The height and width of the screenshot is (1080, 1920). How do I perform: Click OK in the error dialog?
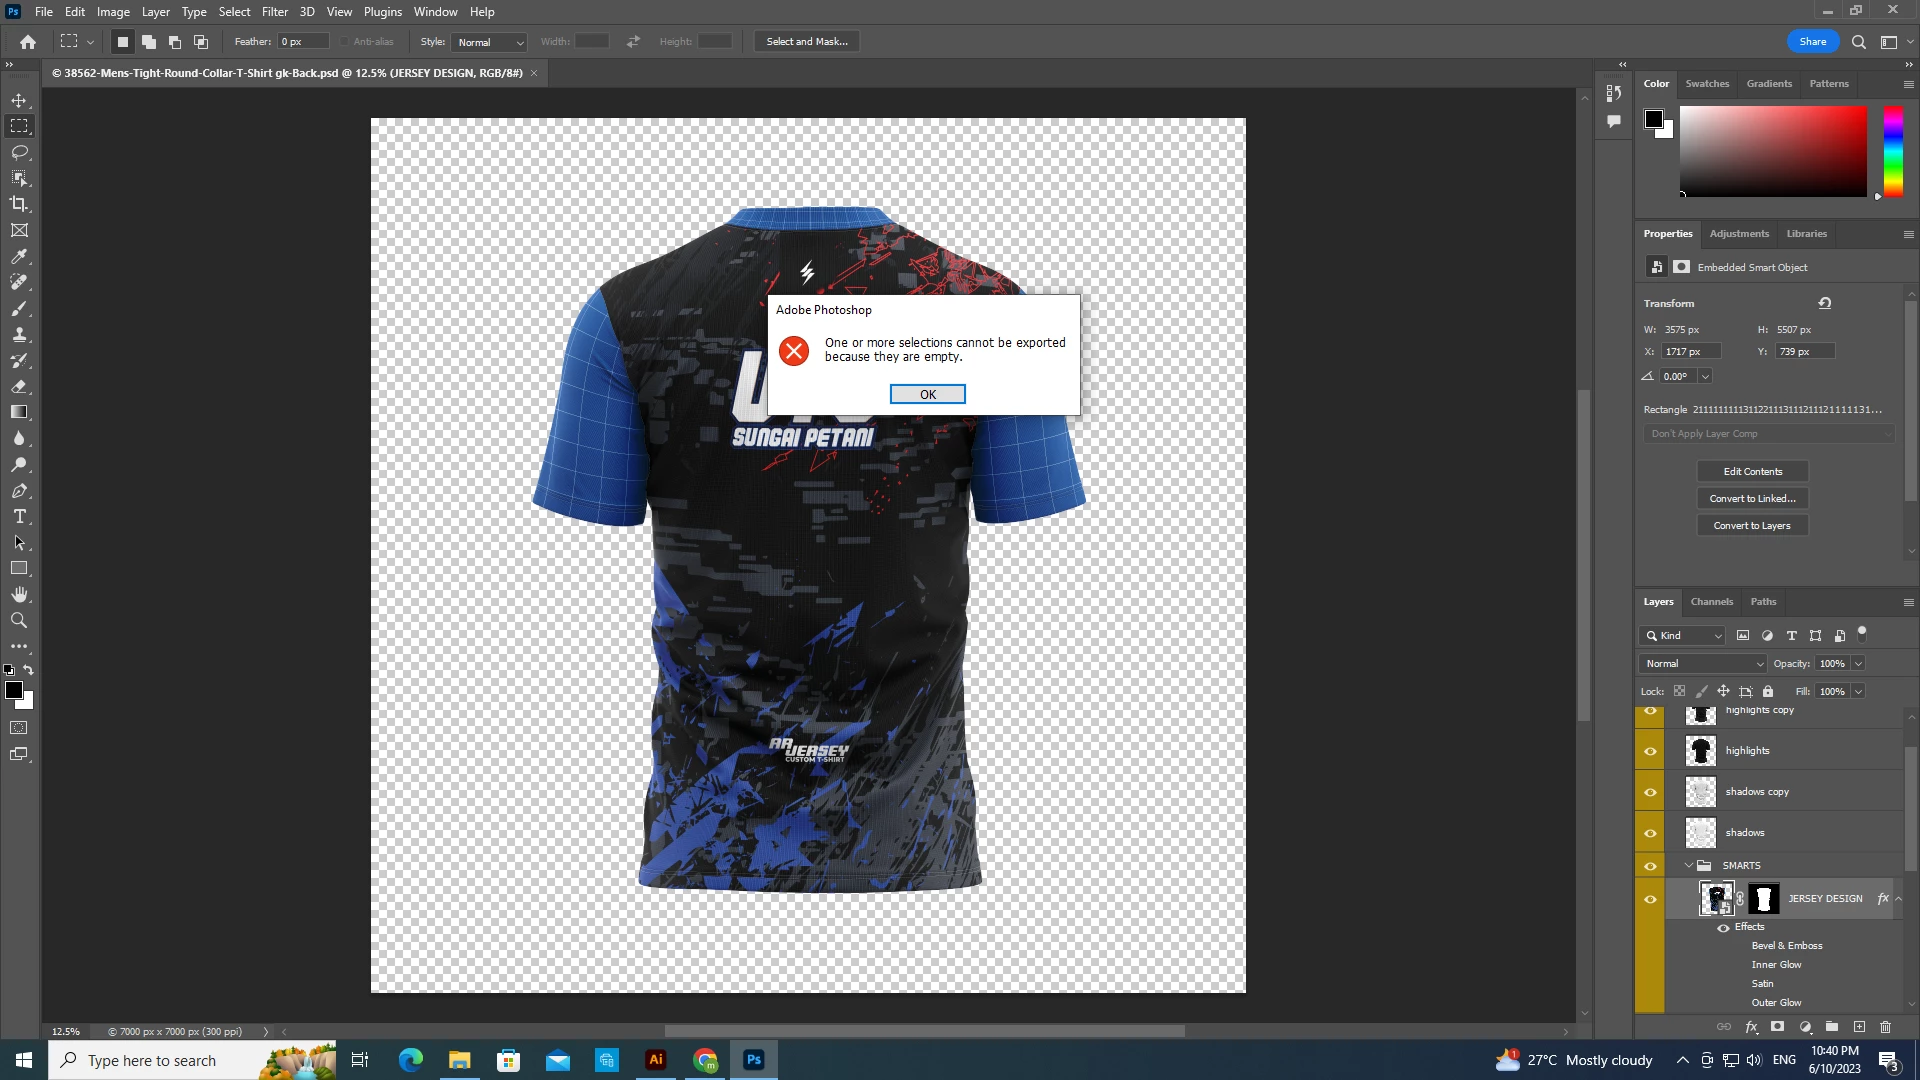(927, 394)
